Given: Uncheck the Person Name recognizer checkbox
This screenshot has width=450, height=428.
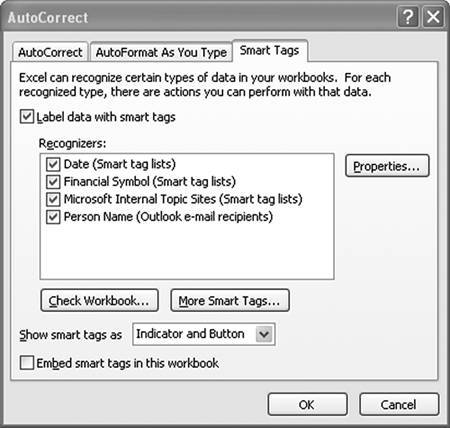Looking at the screenshot, I should (x=53, y=217).
